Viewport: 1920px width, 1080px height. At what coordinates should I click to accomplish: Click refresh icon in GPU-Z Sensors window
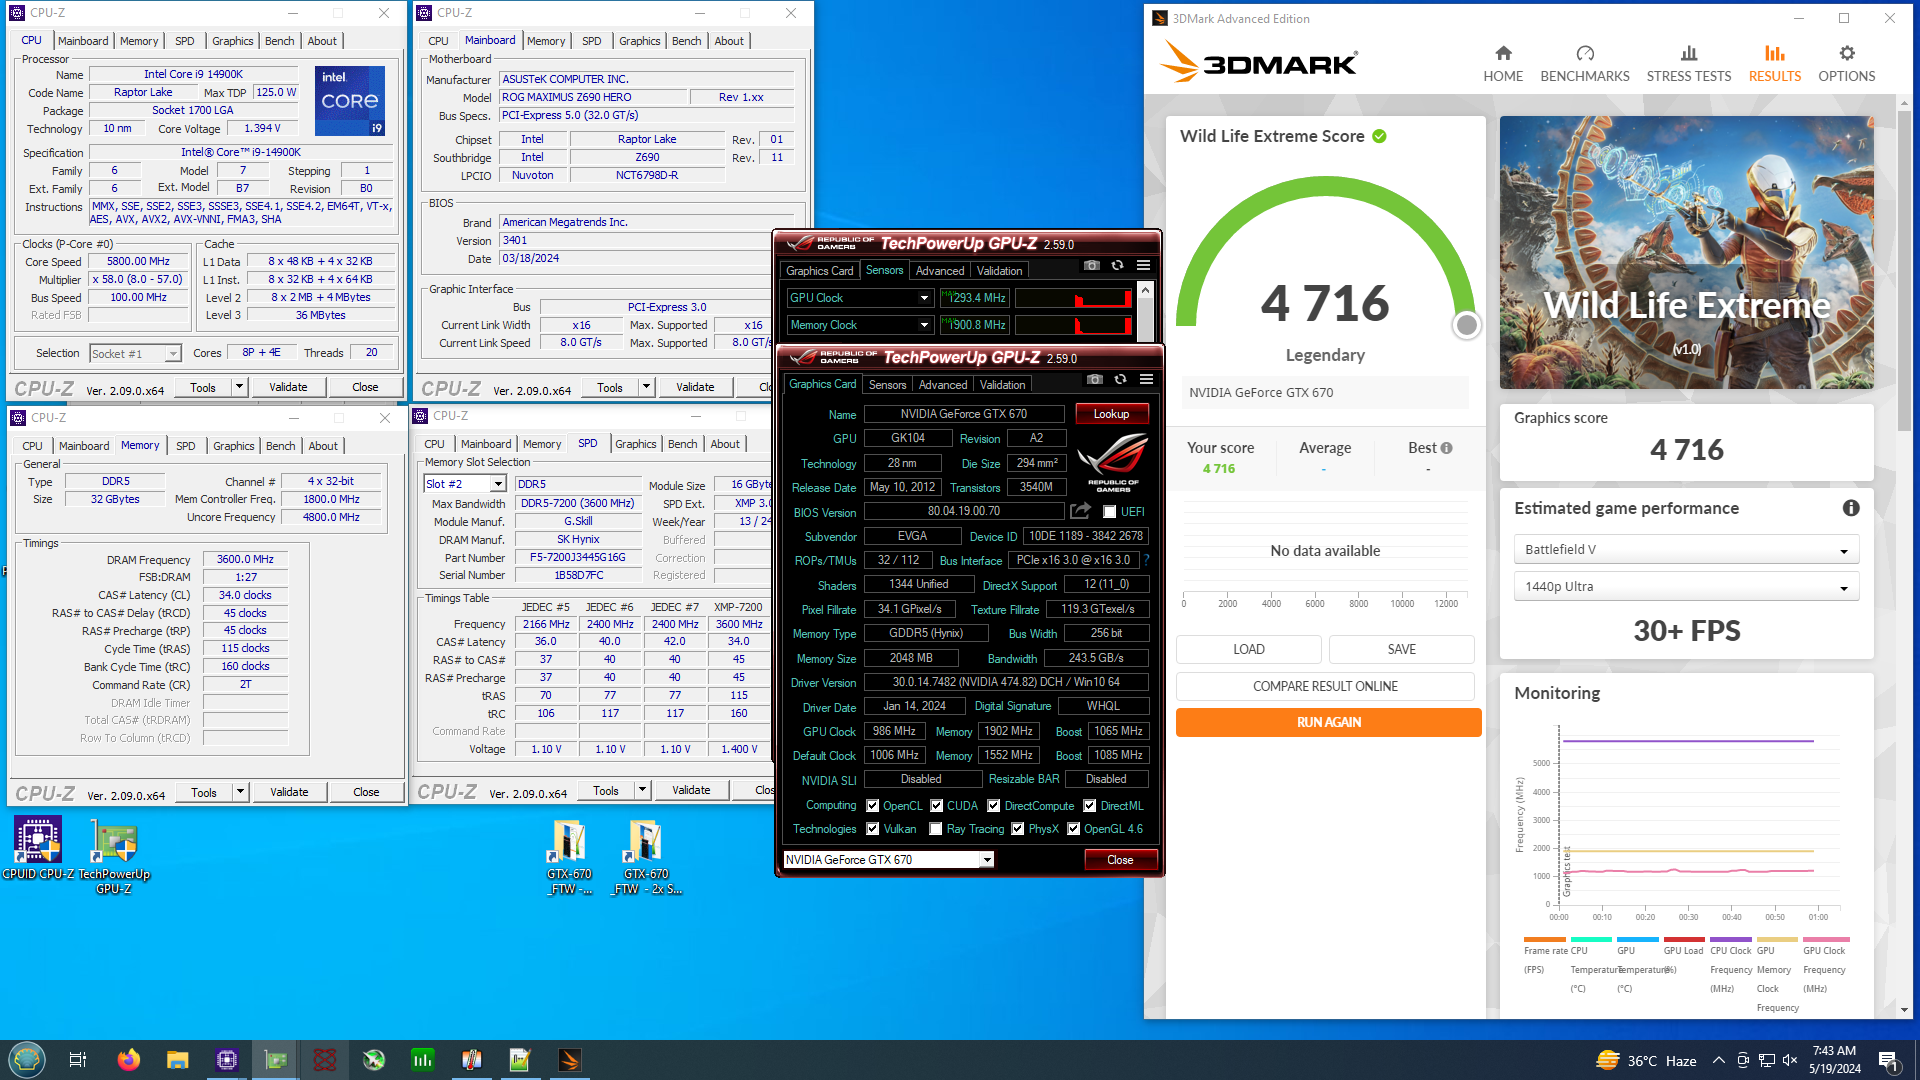1117,266
